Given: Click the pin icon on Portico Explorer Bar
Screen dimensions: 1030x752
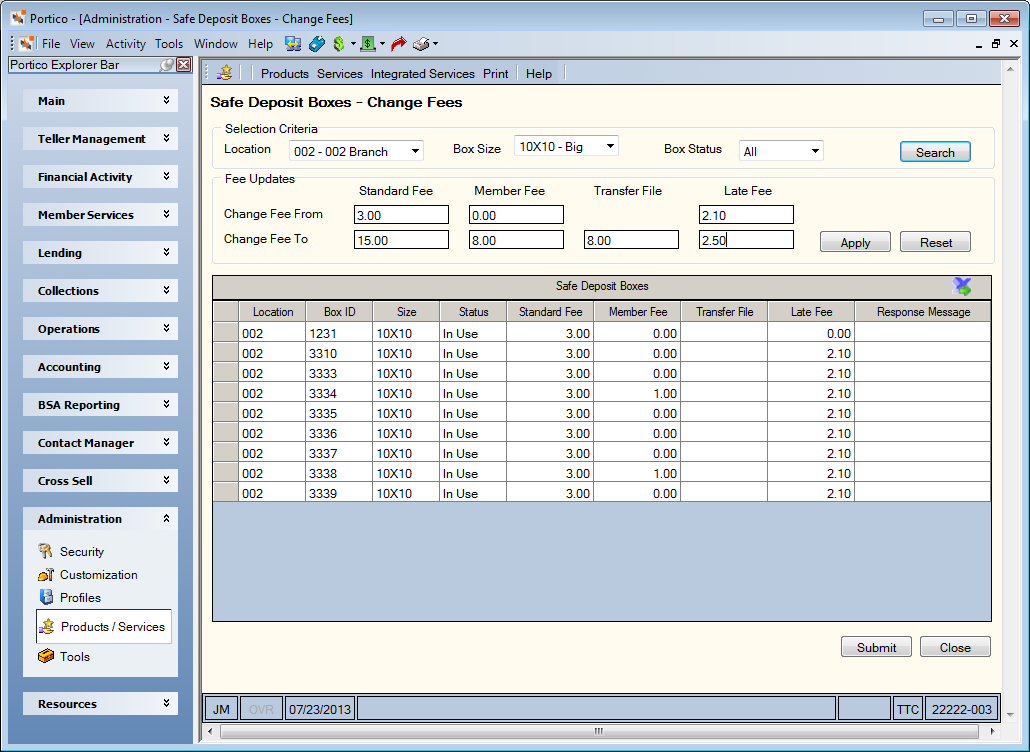Looking at the screenshot, I should click(167, 64).
